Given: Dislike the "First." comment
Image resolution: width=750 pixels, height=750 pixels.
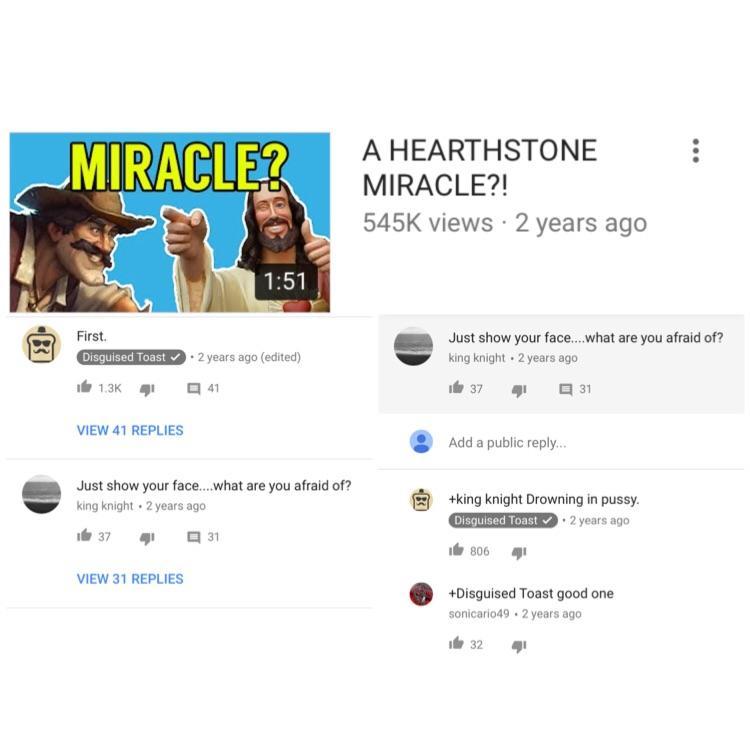Looking at the screenshot, I should point(147,389).
